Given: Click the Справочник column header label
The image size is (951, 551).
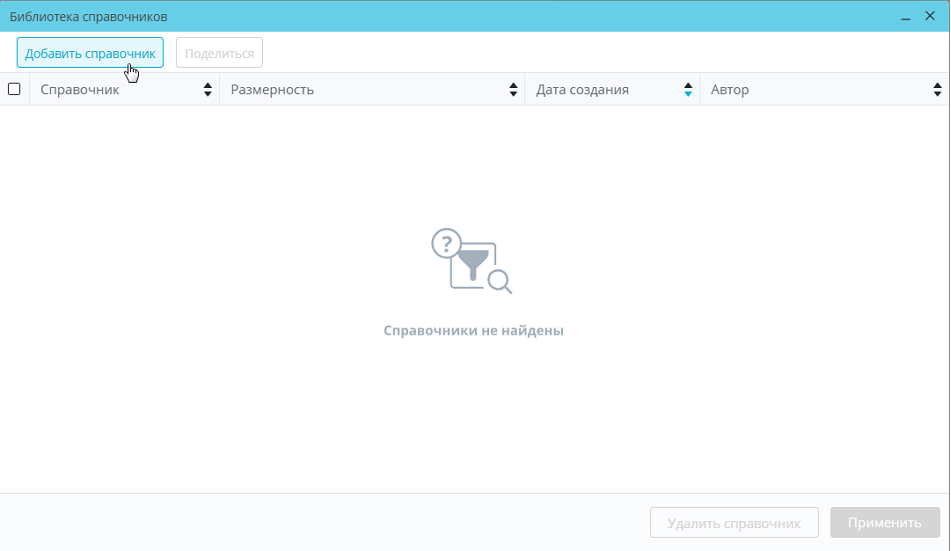Looking at the screenshot, I should (x=80, y=90).
